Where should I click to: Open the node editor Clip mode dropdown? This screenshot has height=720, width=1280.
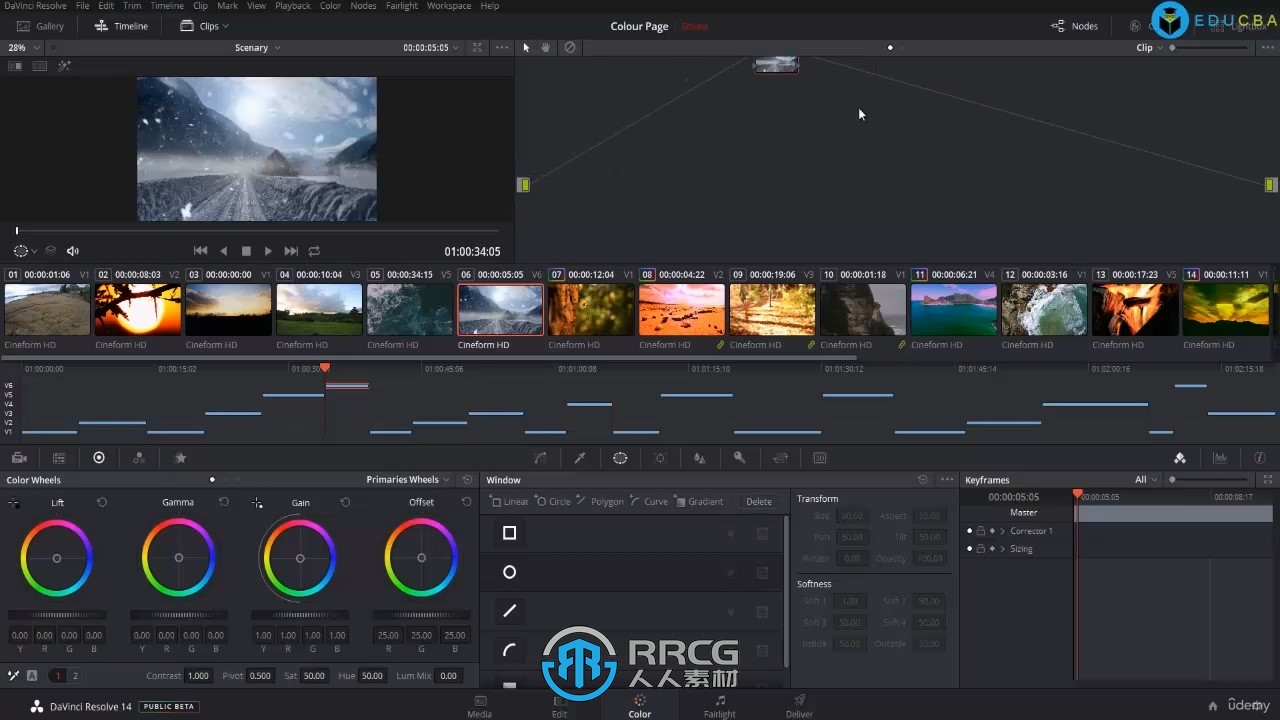1149,48
